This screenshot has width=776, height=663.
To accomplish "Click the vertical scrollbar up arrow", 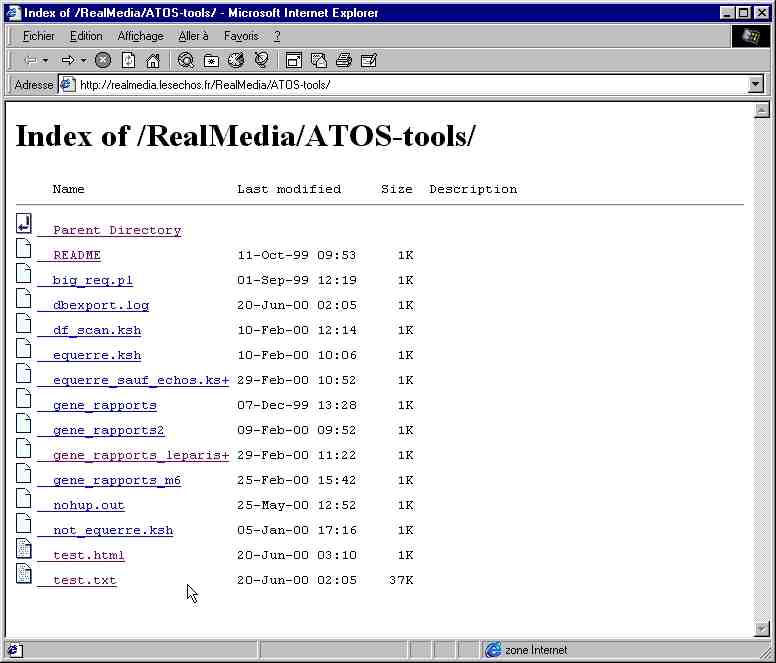I will (x=762, y=109).
